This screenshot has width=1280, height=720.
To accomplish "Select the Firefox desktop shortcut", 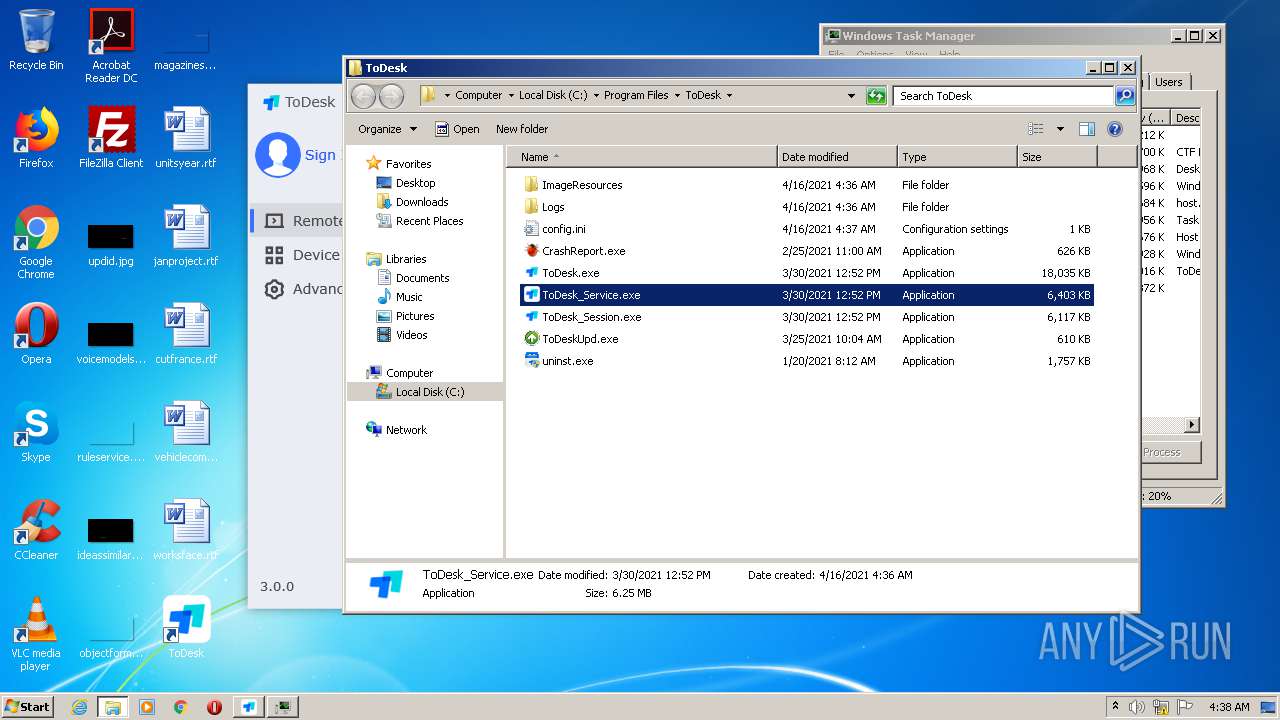I will tap(36, 138).
